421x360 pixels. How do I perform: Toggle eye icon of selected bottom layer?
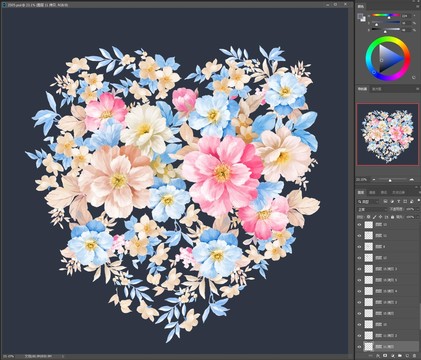pyautogui.click(x=359, y=346)
